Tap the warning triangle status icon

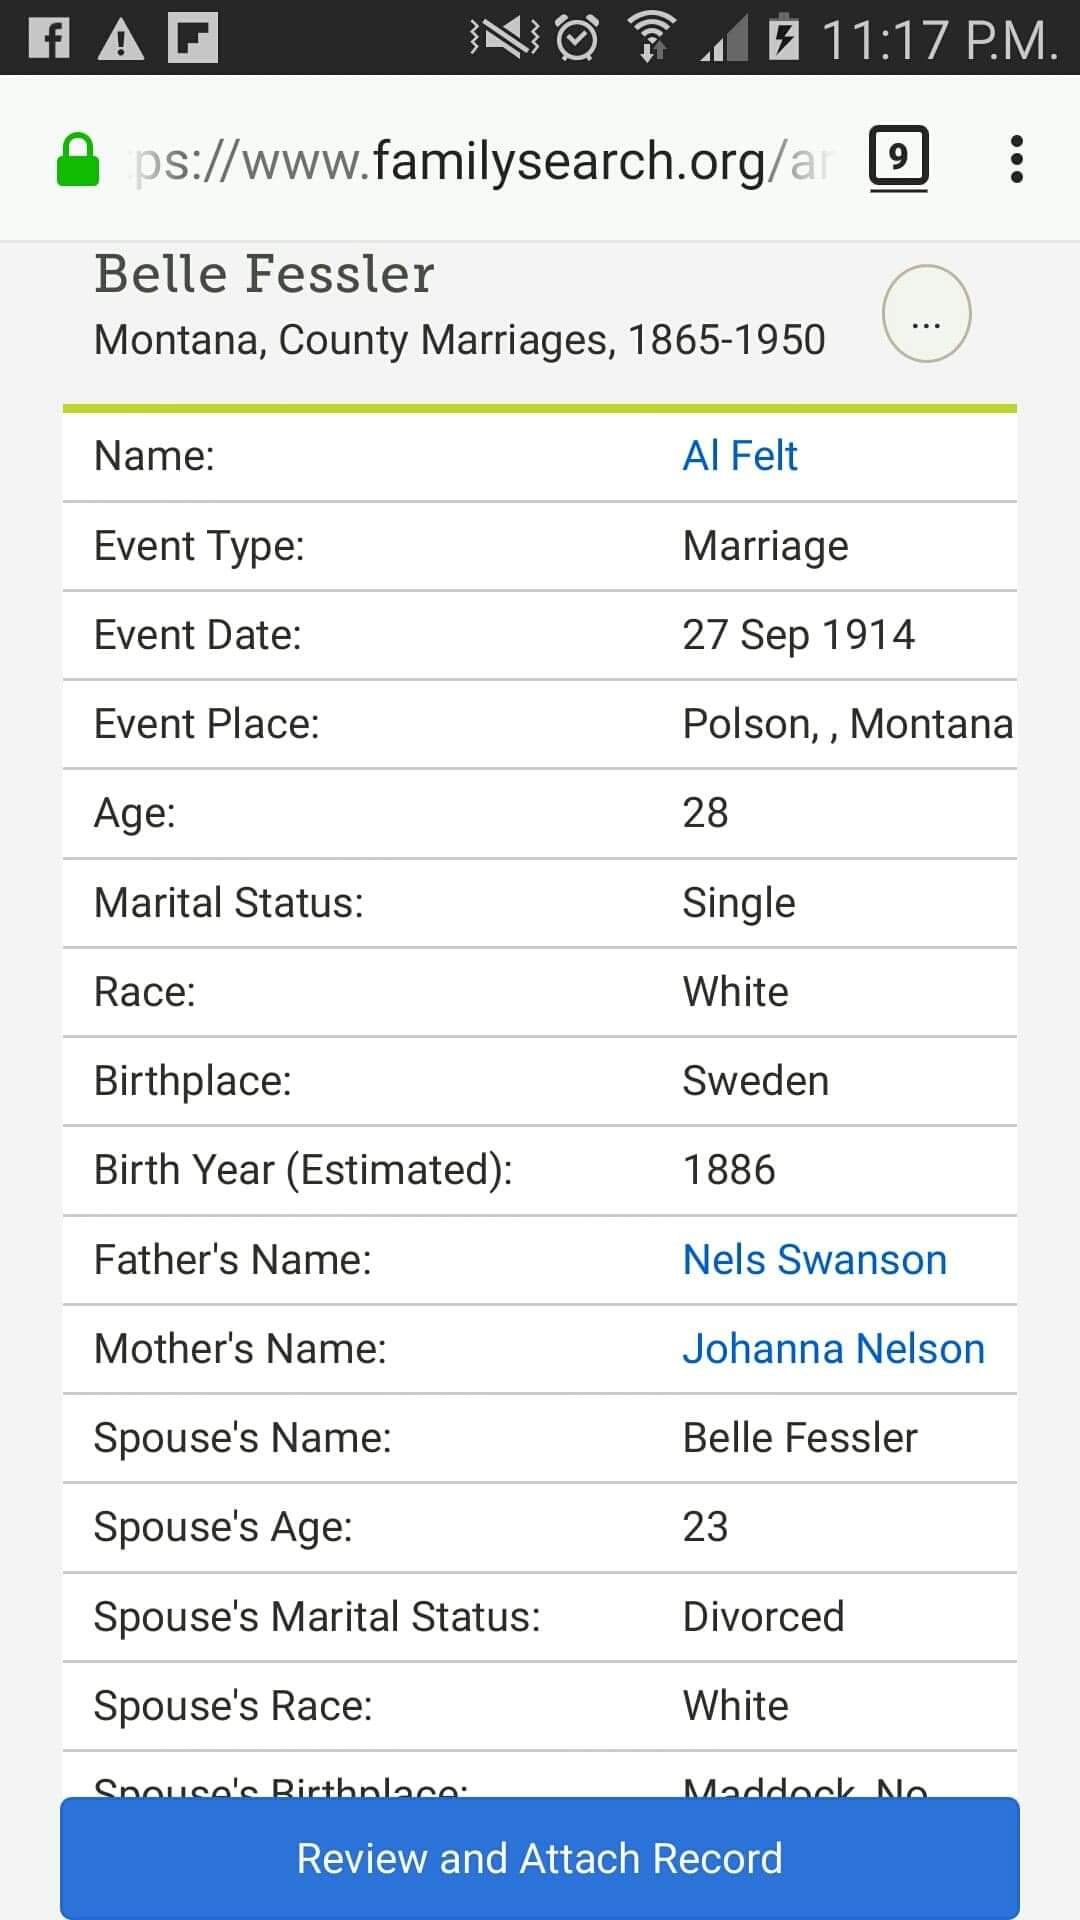click(x=121, y=40)
